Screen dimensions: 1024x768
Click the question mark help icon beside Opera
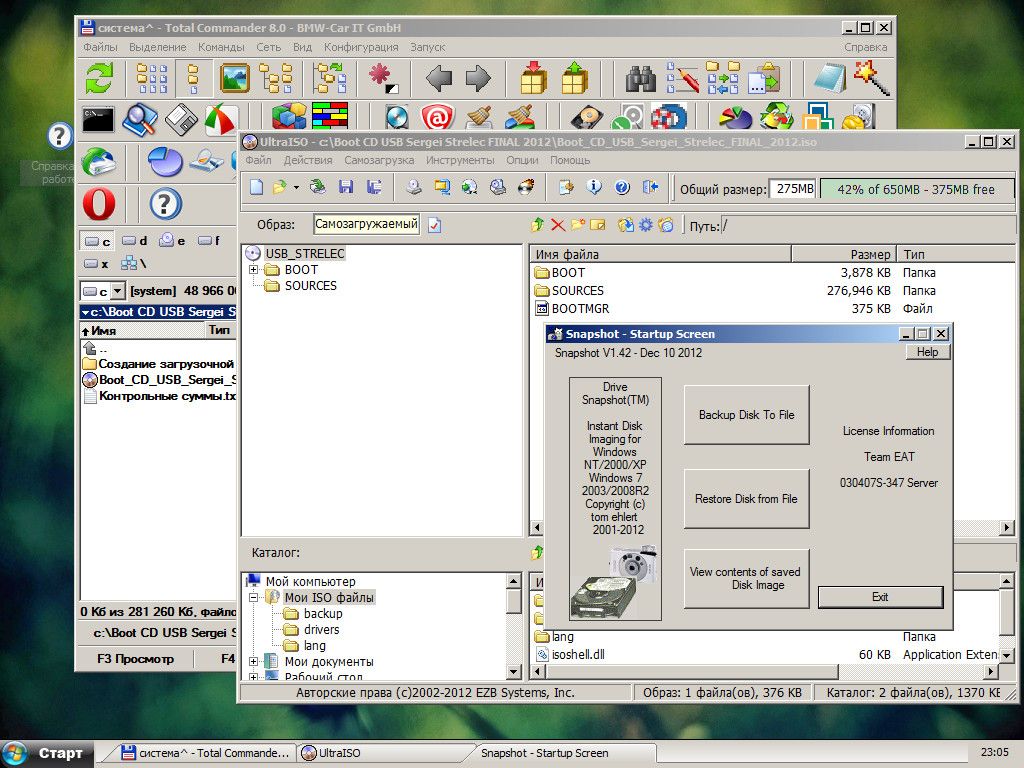click(165, 204)
